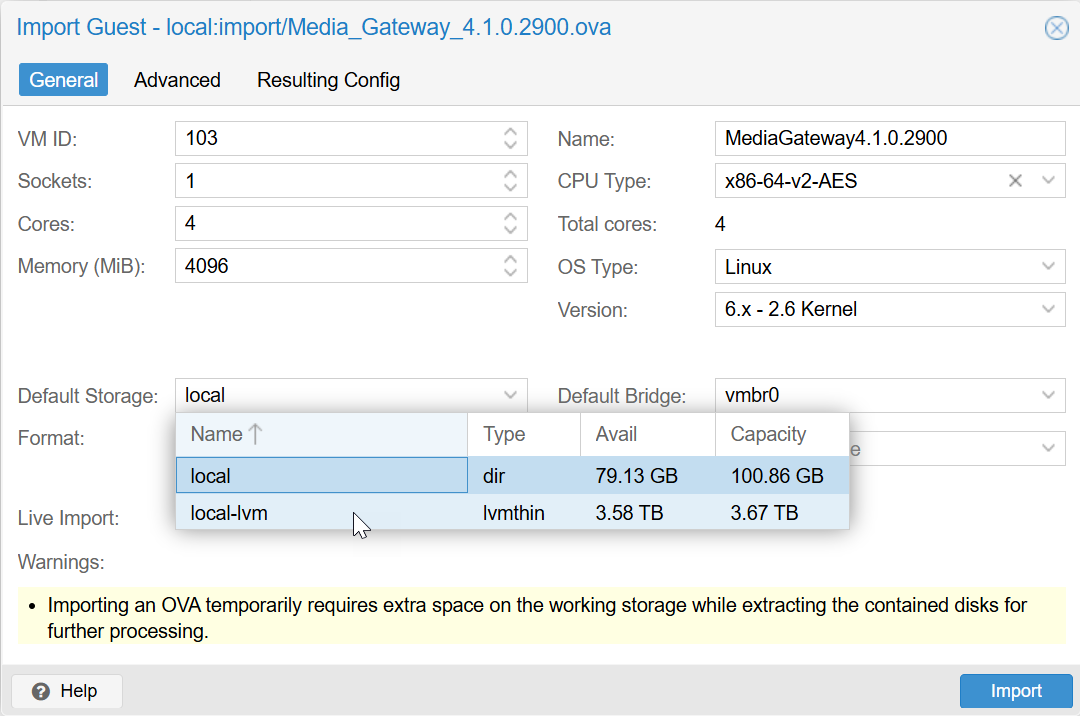
Task: Decrease Cores with the down stepper arrow
Action: 513,229
